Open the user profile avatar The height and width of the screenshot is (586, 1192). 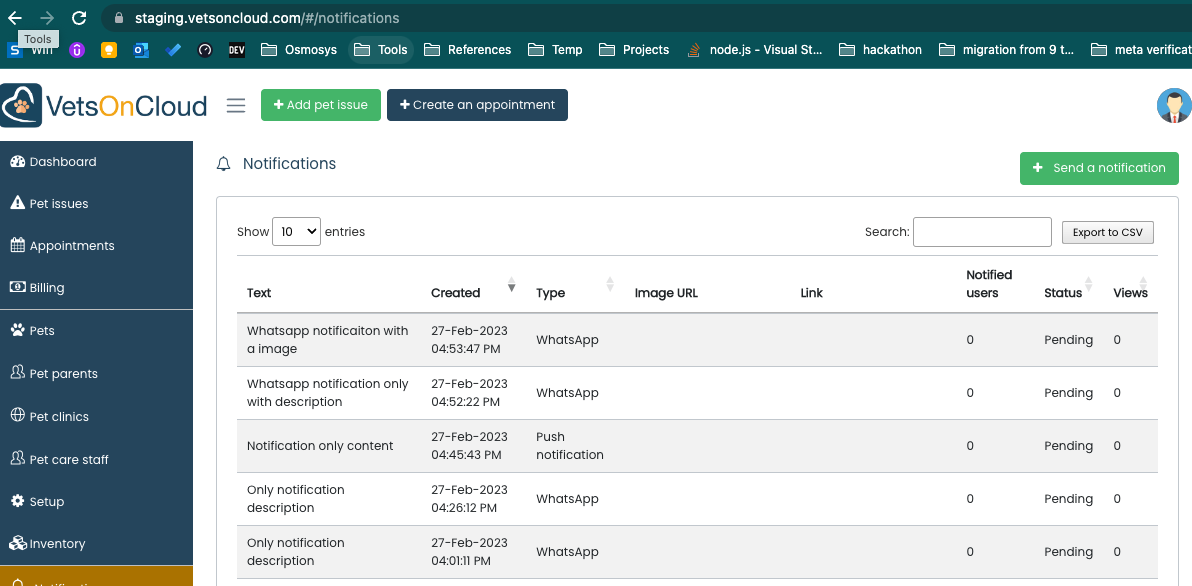tap(1173, 106)
